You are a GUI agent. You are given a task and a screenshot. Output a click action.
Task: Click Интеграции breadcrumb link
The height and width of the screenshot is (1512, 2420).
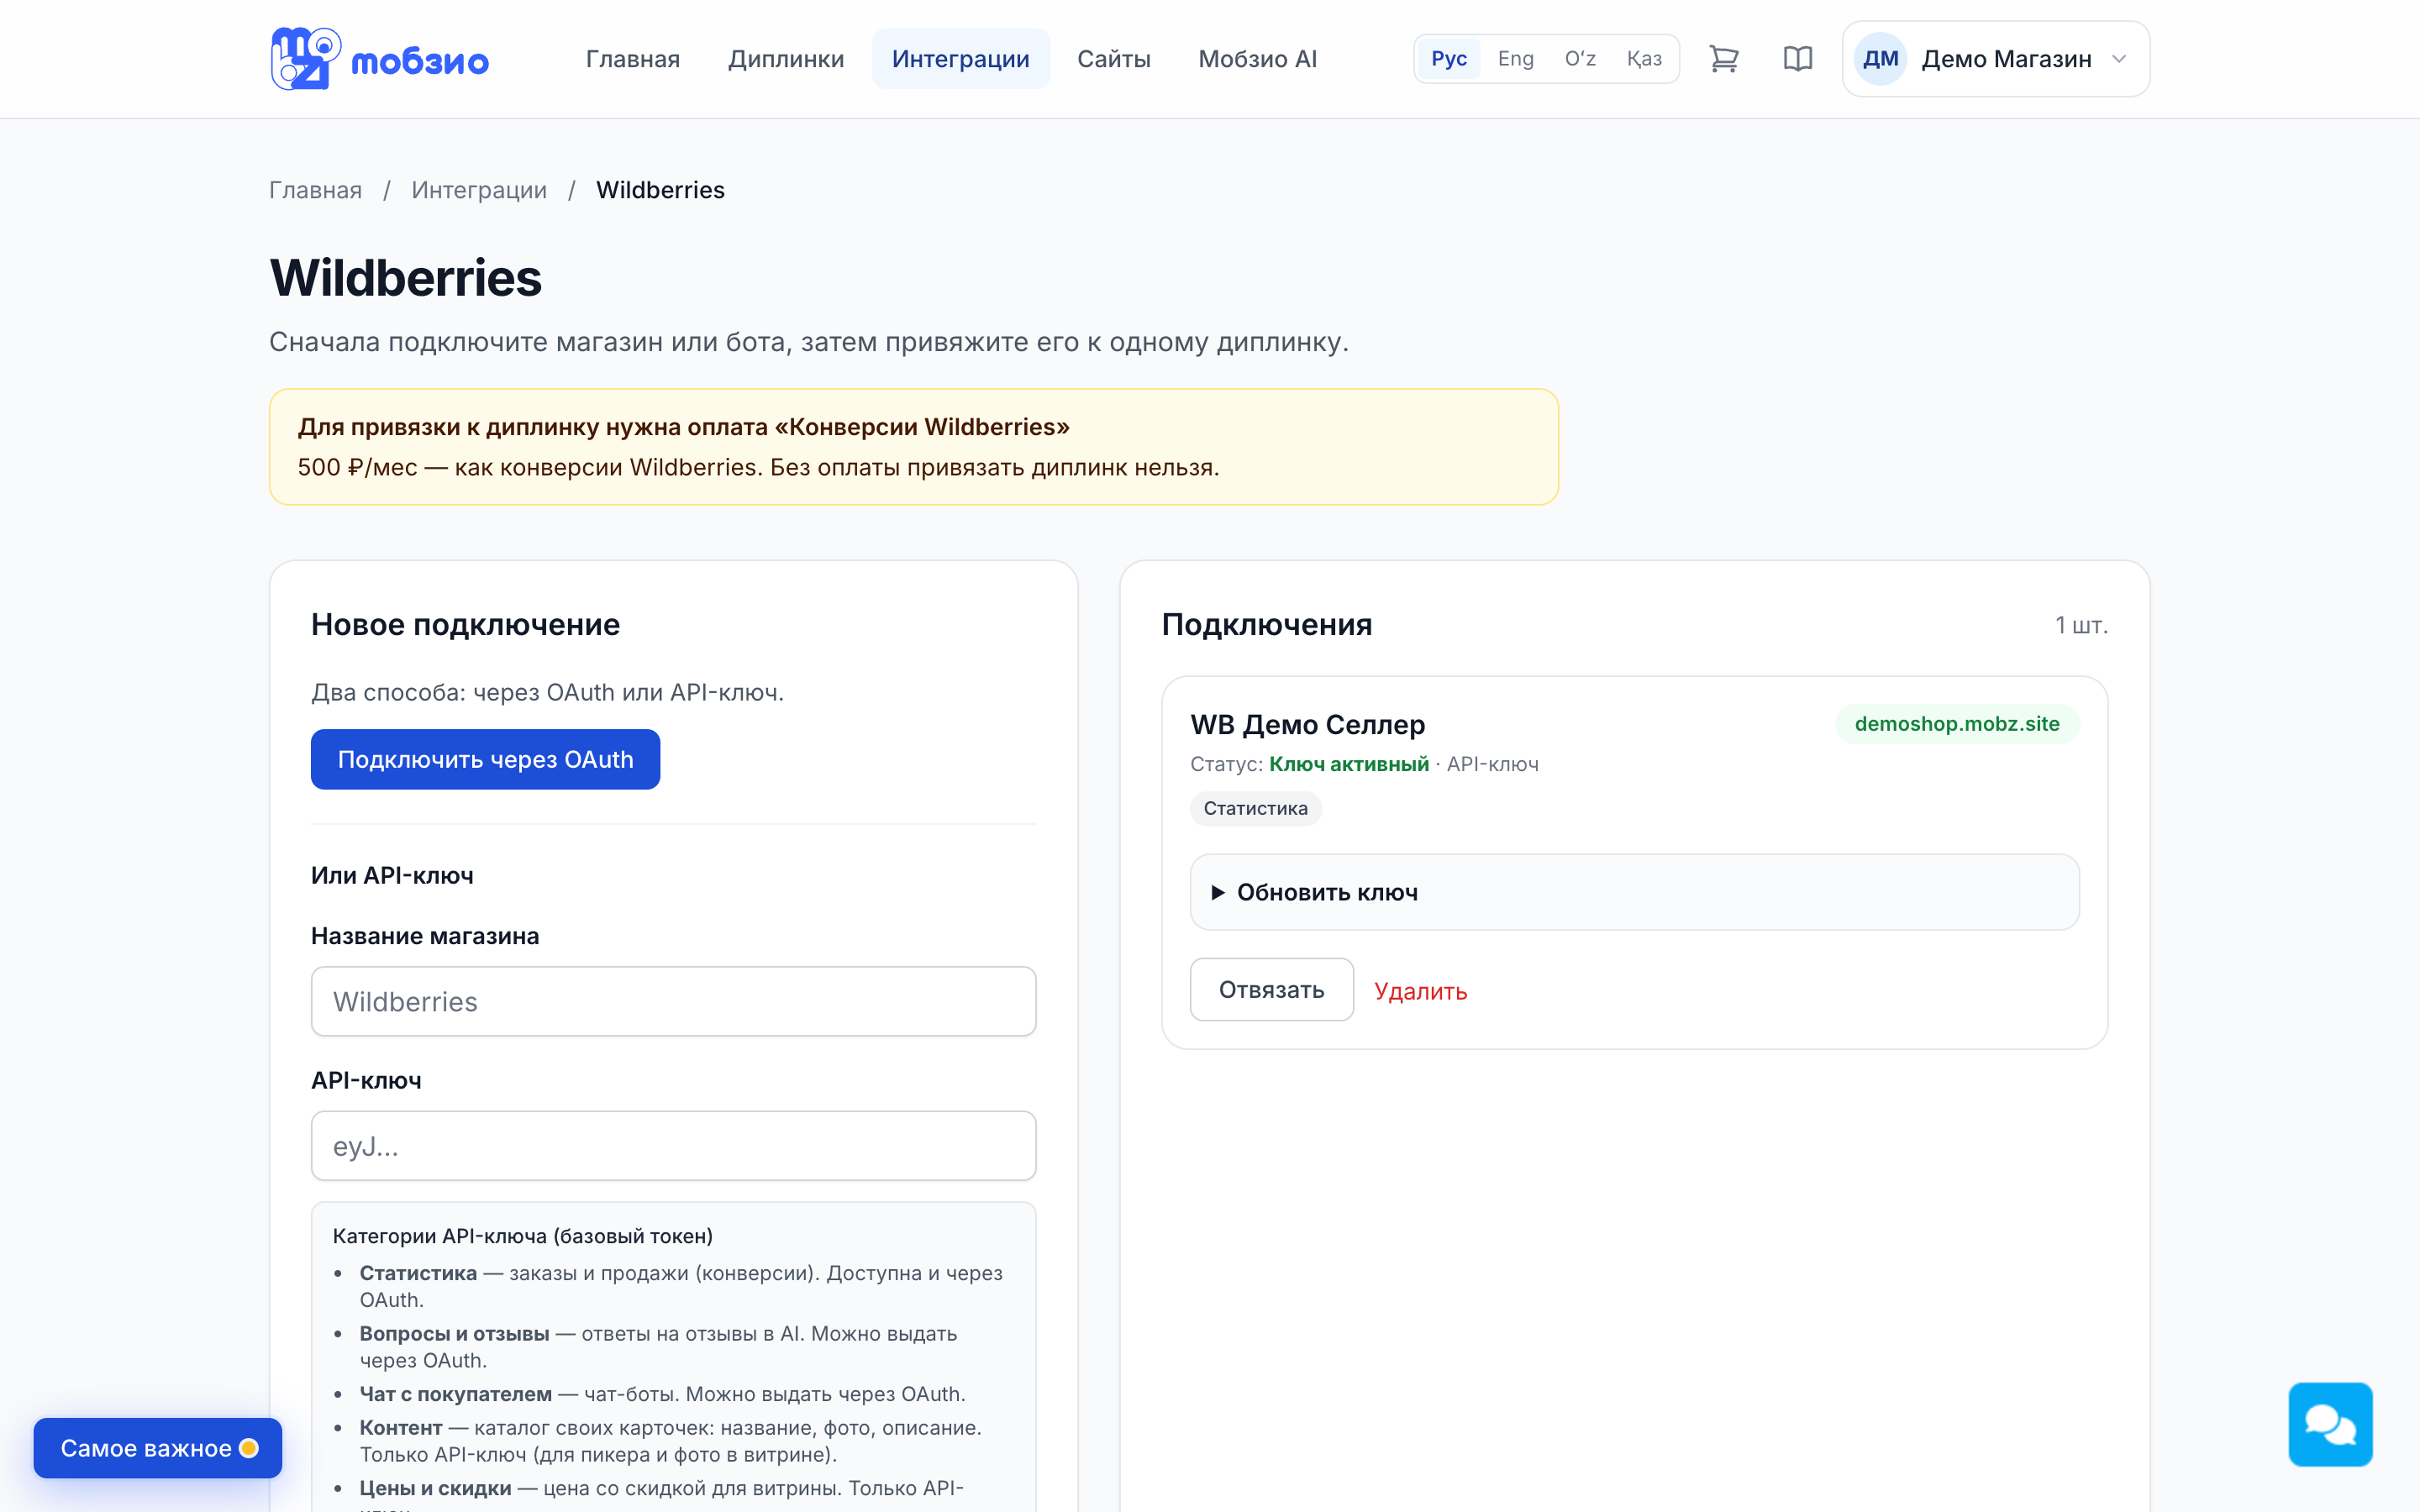tap(479, 190)
